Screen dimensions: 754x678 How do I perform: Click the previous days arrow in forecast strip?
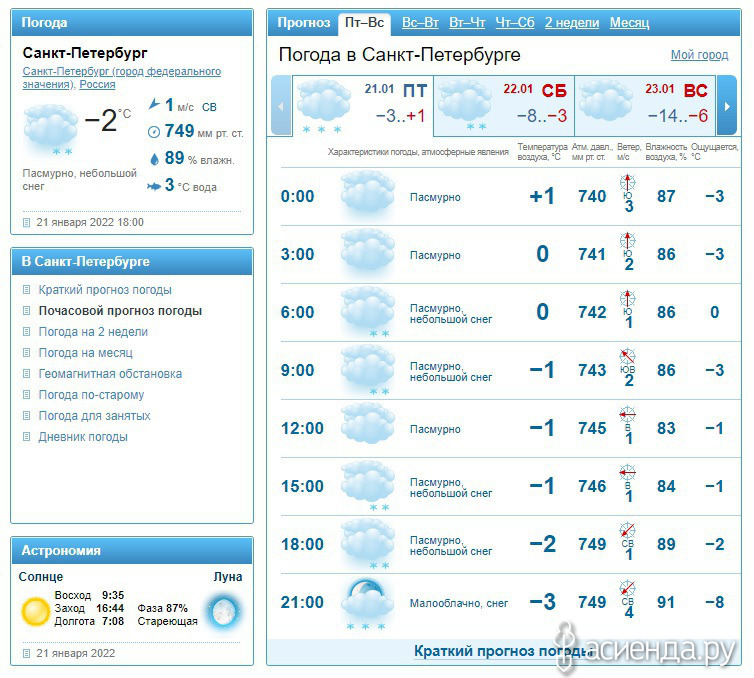[x=280, y=104]
